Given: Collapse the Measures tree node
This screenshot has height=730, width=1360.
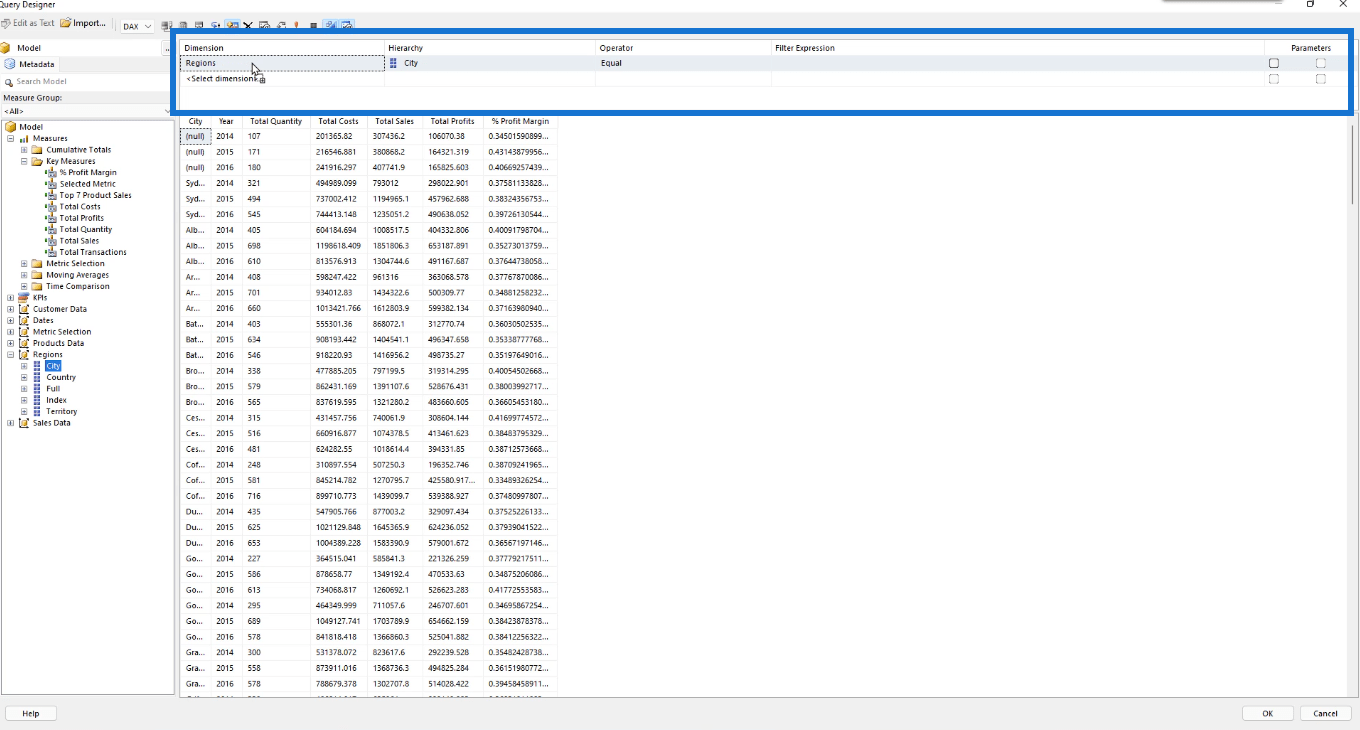Looking at the screenshot, I should tap(11, 139).
